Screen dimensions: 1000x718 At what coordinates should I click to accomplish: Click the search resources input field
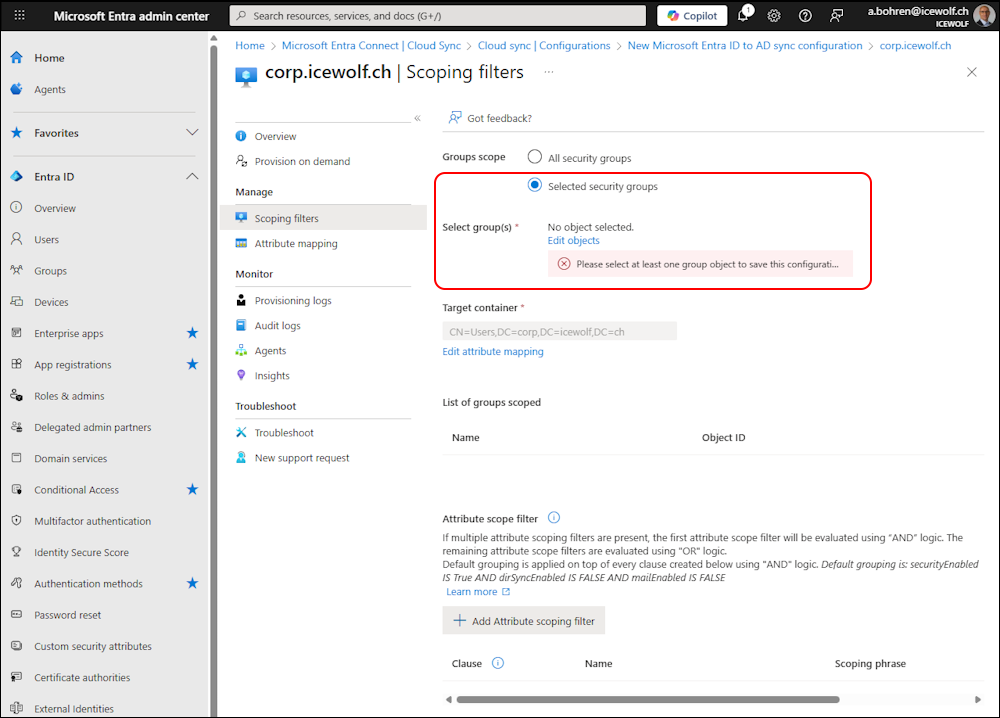tap(437, 16)
